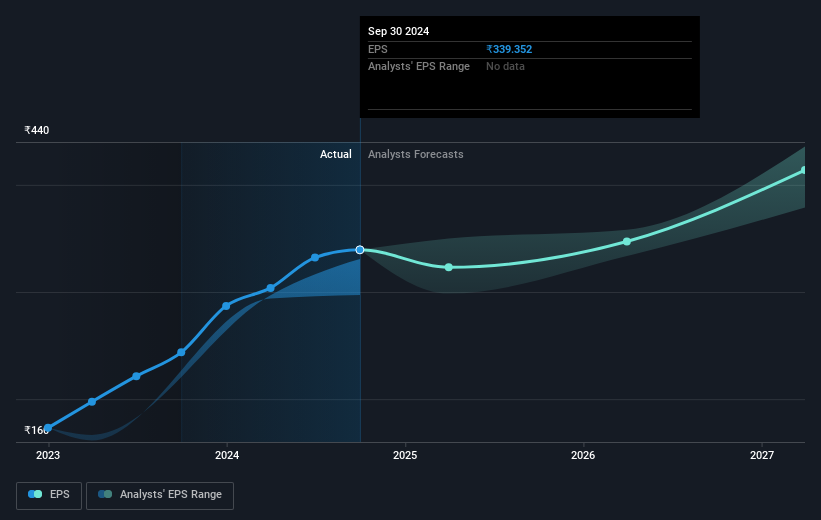
Task: Click the first EPS data point at 2023
Action: 48,428
